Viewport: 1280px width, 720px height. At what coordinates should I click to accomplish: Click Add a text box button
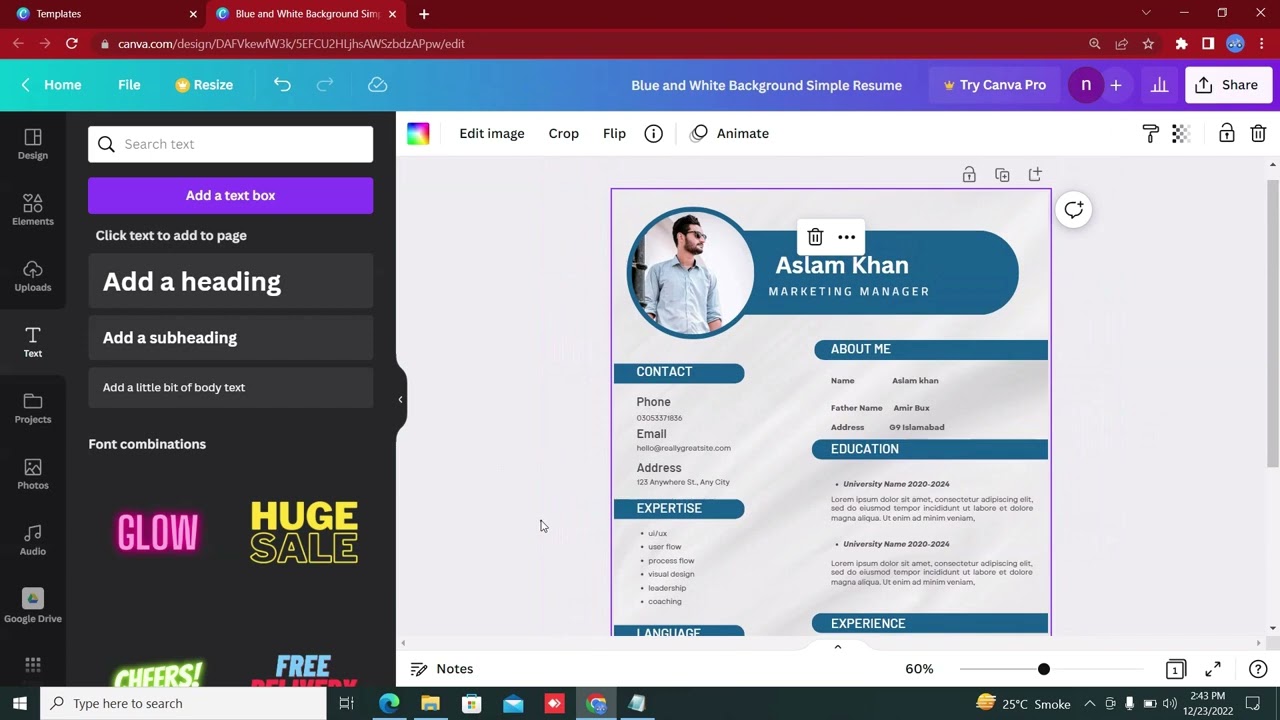click(x=230, y=195)
